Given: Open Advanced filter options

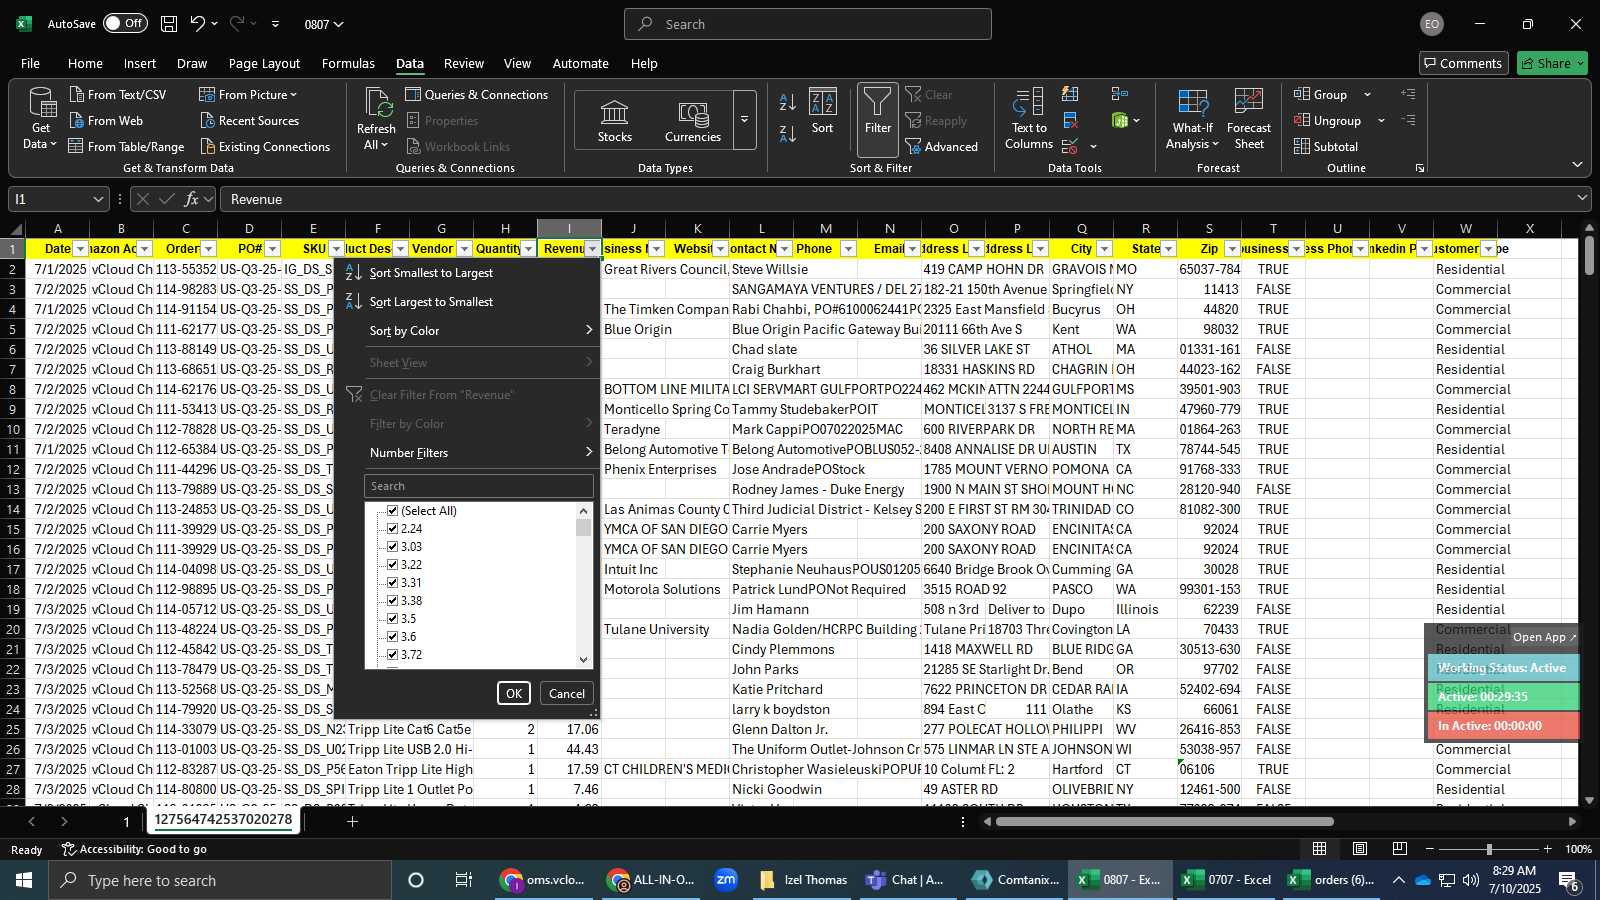Looking at the screenshot, I should point(941,146).
